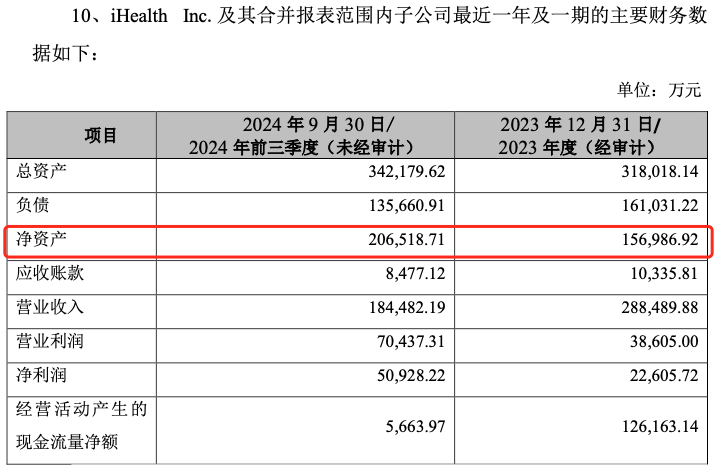
Task: Click the '净利润' row label
Action: click(x=39, y=376)
